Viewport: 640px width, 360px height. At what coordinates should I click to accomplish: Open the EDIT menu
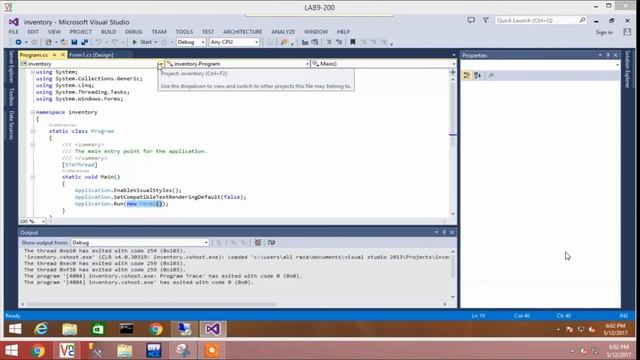click(33, 31)
